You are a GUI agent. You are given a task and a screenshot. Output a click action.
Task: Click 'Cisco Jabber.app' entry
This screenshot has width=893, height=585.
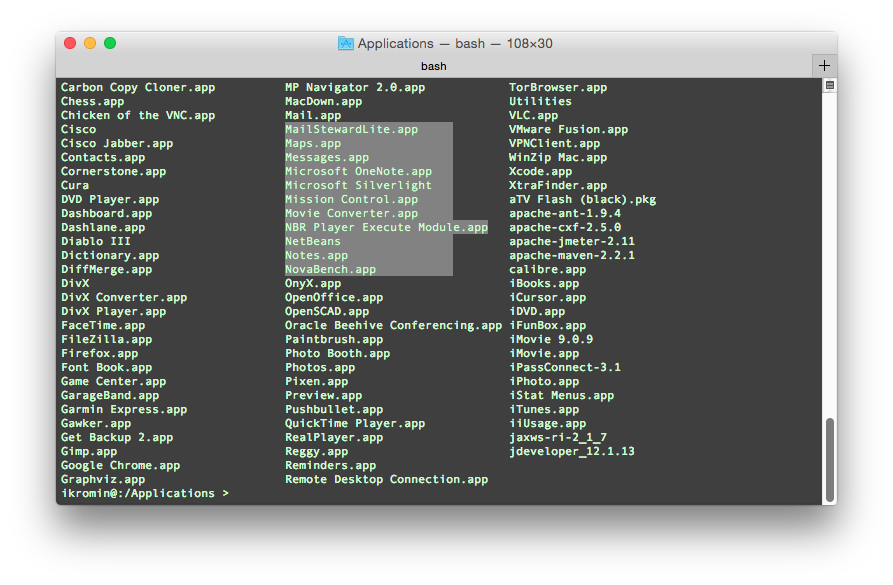tap(117, 144)
